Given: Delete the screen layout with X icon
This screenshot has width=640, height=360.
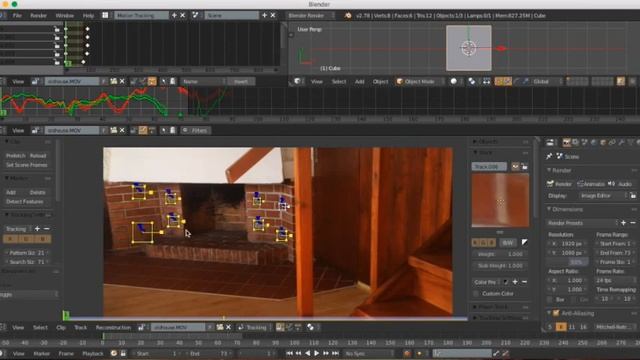Looking at the screenshot, I should click(182, 16).
